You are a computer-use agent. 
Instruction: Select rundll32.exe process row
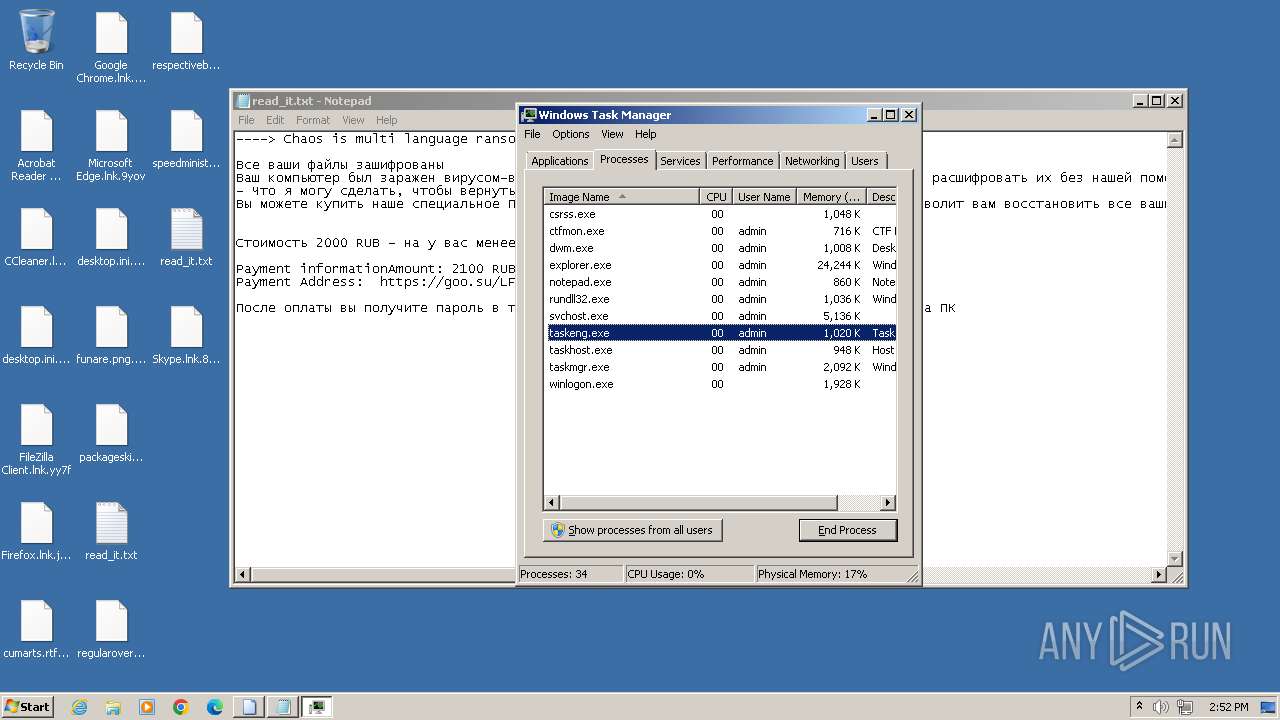720,299
